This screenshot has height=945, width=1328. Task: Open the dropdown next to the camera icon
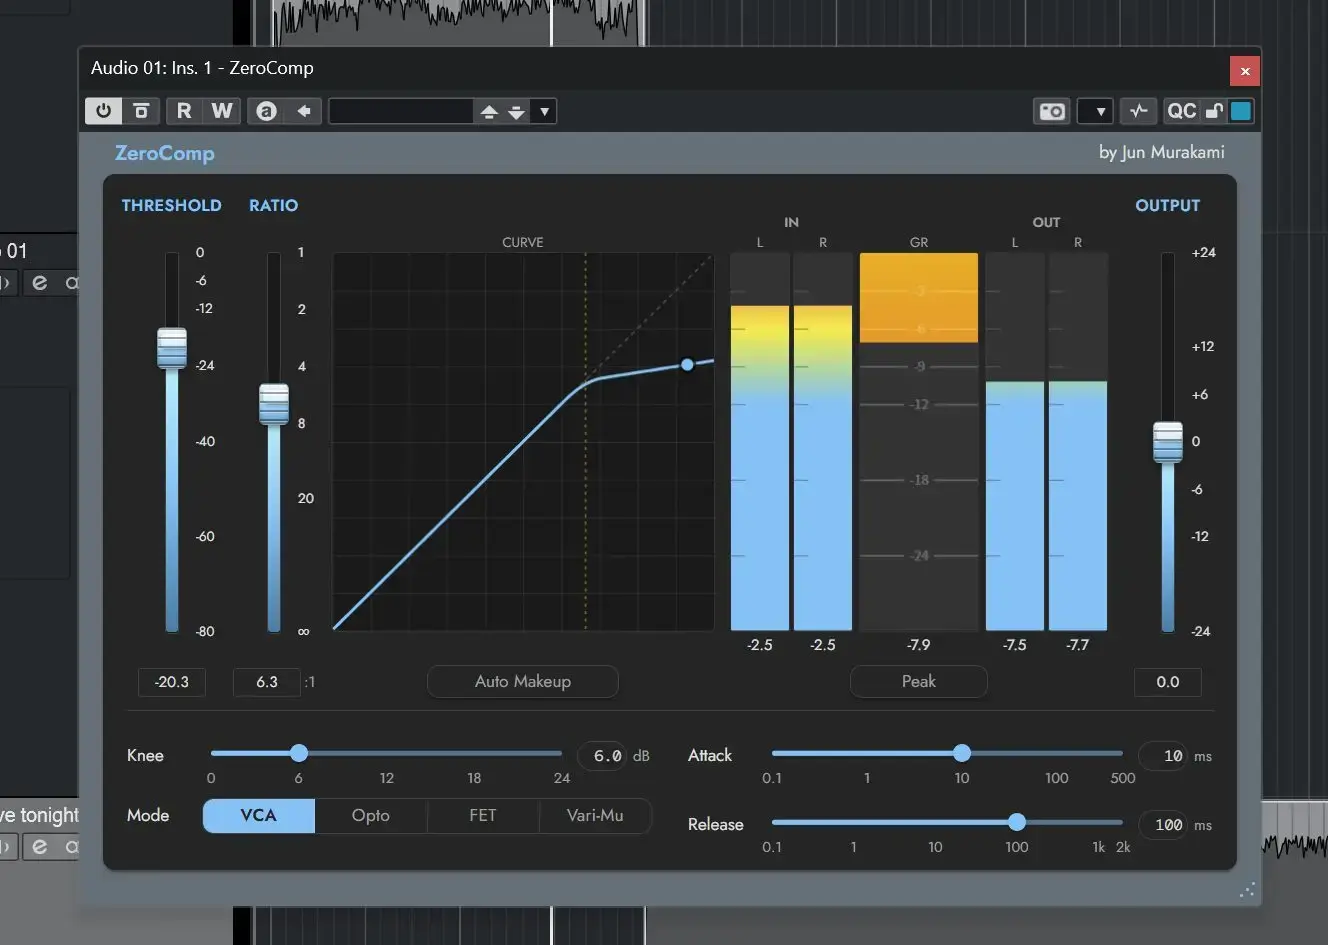tap(1095, 111)
